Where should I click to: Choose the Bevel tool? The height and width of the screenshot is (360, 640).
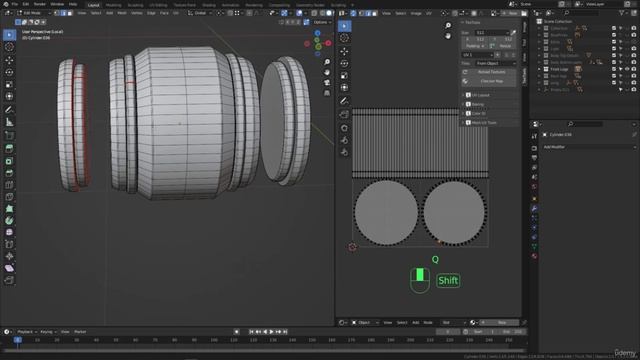[x=9, y=173]
